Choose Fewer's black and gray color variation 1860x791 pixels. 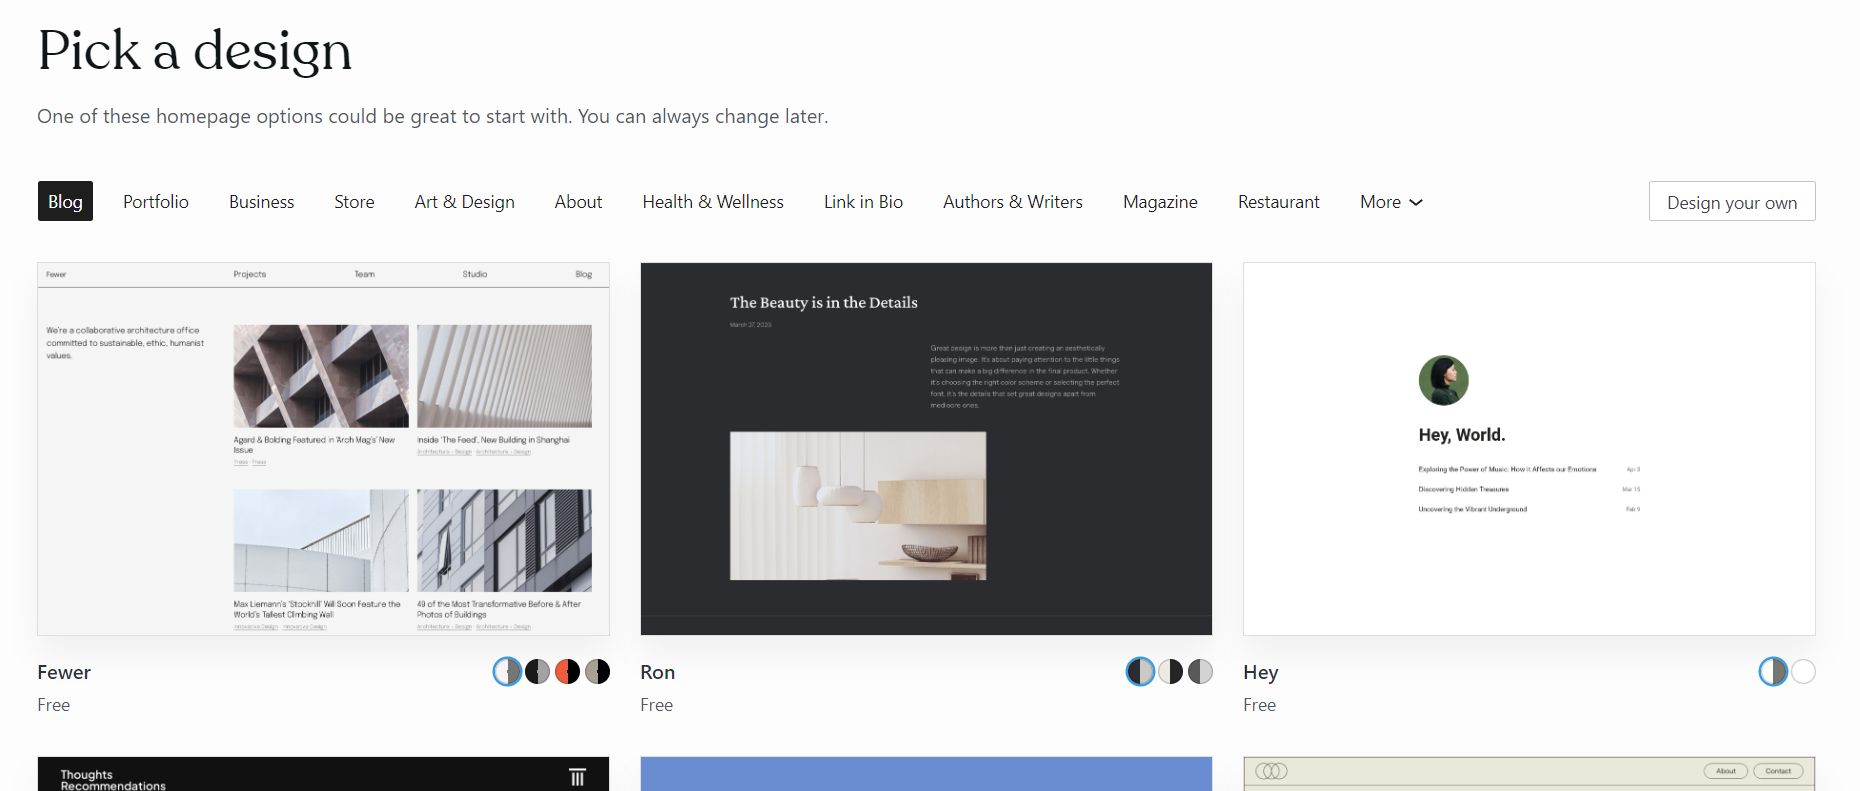537,672
